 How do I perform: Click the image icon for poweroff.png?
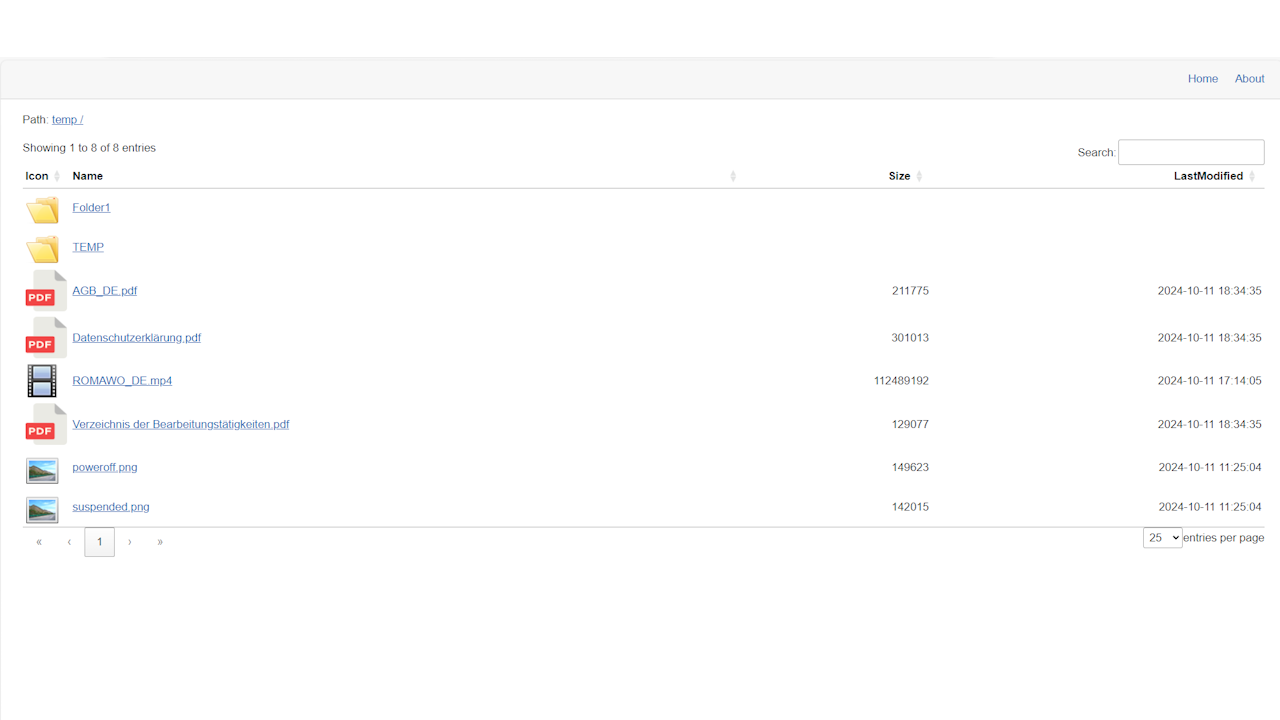pos(42,469)
